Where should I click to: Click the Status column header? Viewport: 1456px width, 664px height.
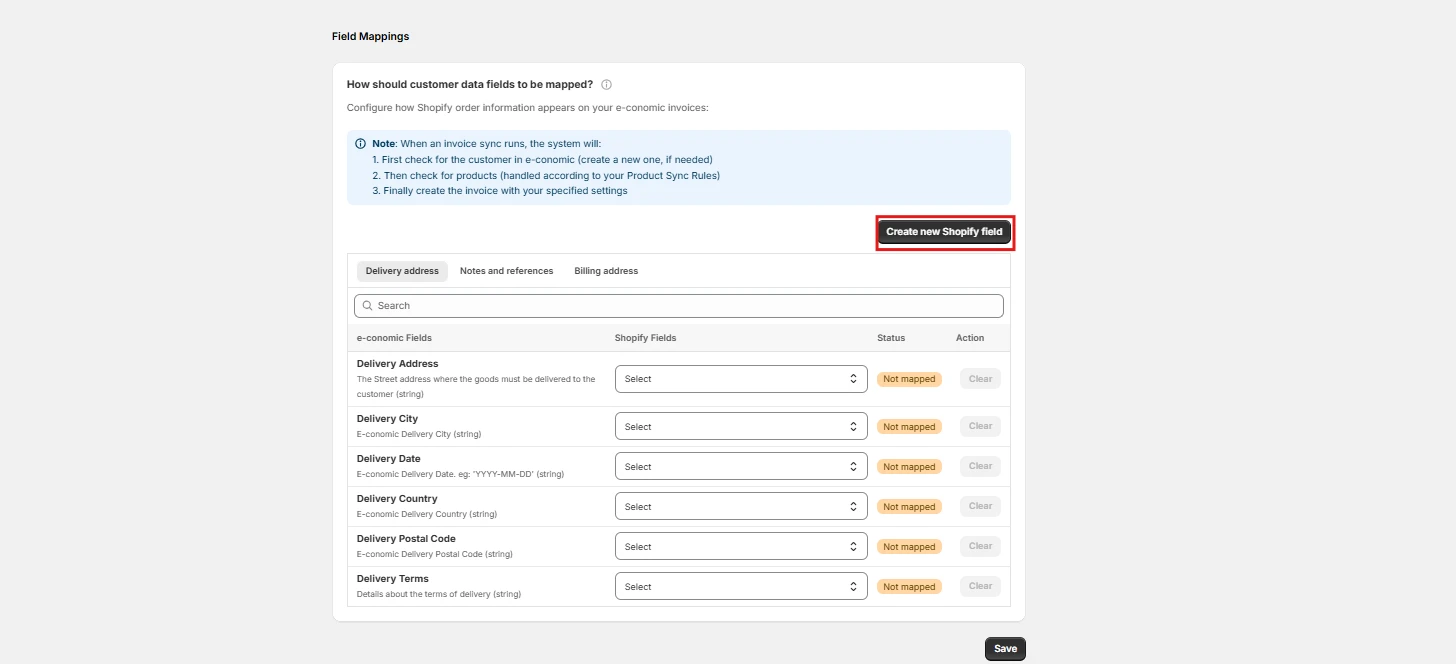[891, 338]
